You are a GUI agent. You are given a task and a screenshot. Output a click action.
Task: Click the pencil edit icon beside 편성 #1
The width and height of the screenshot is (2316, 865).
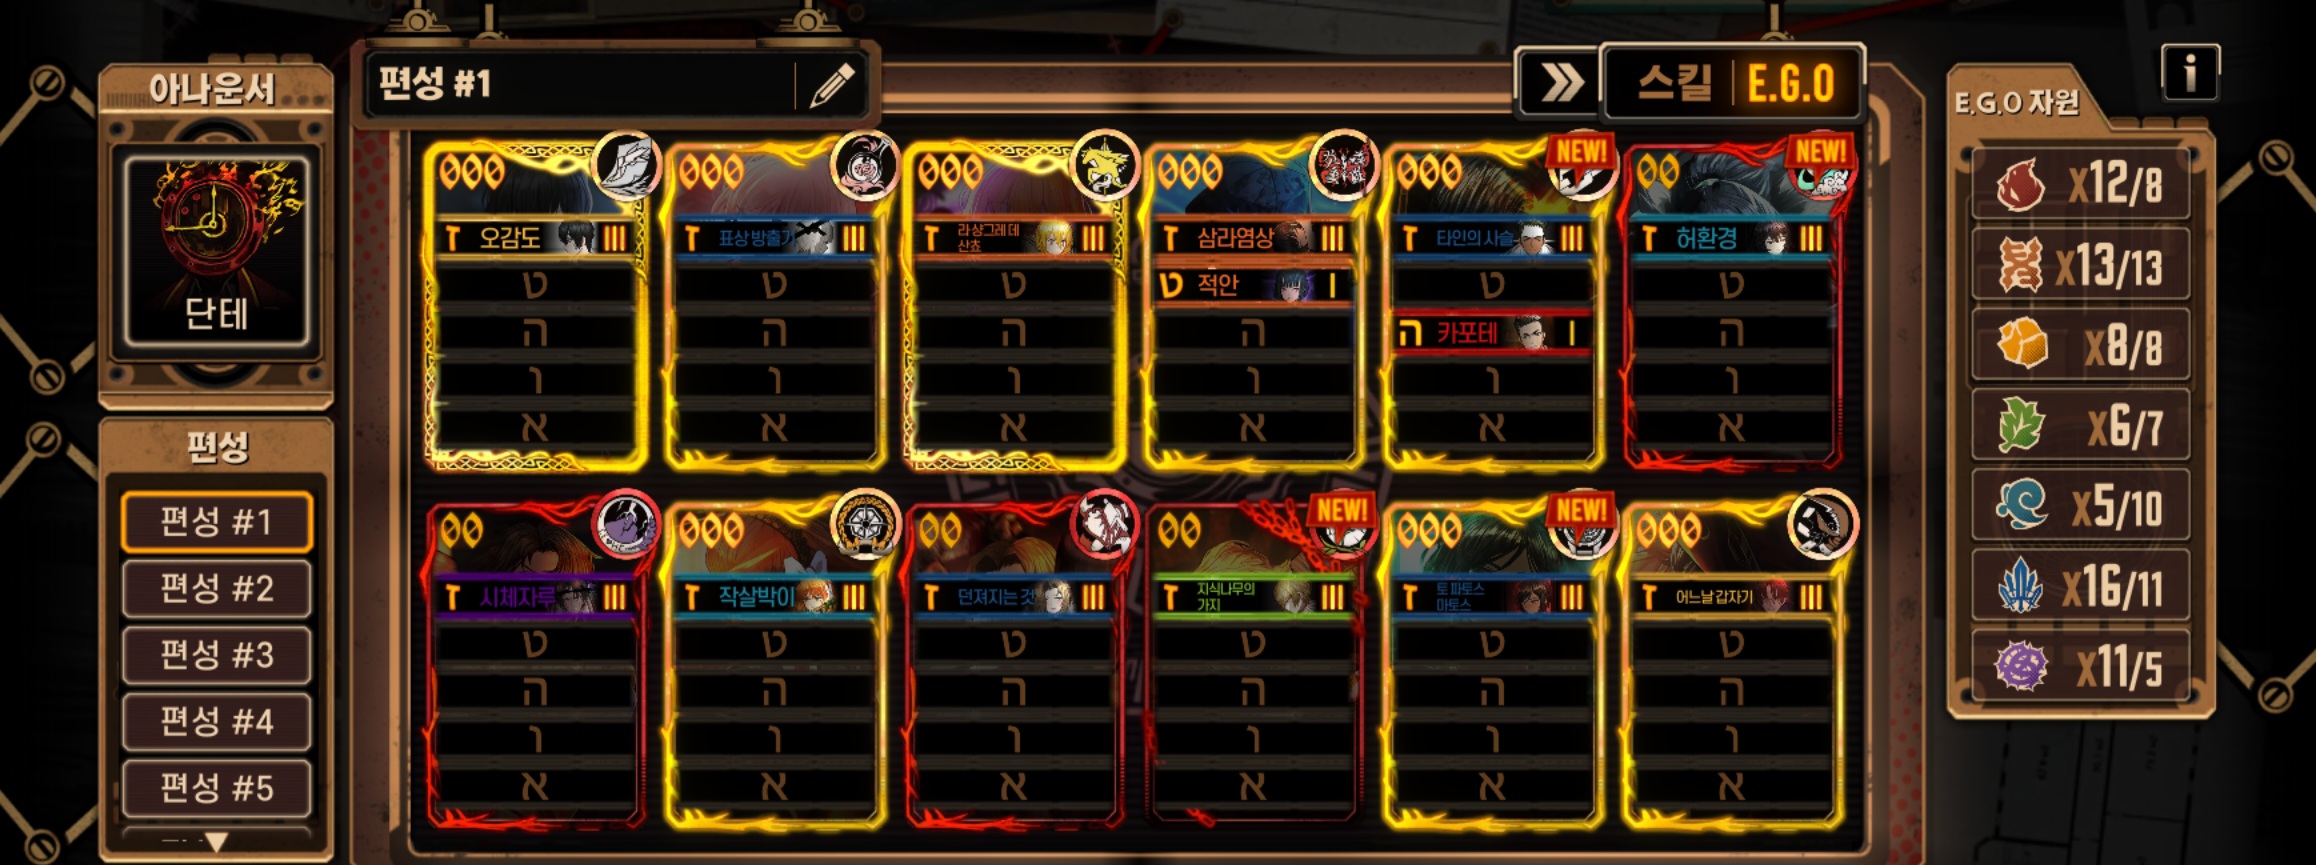coord(831,85)
